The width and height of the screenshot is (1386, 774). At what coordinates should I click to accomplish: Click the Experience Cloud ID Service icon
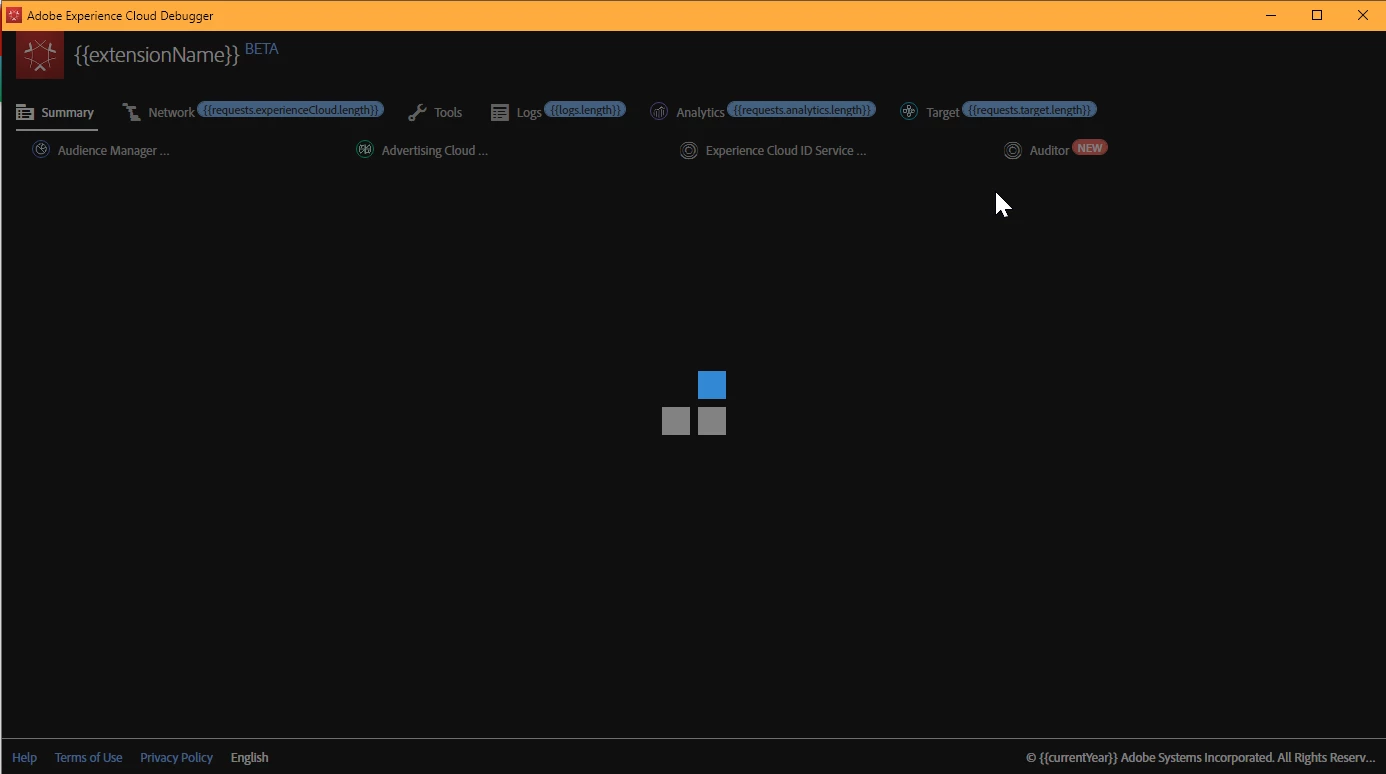click(x=689, y=151)
